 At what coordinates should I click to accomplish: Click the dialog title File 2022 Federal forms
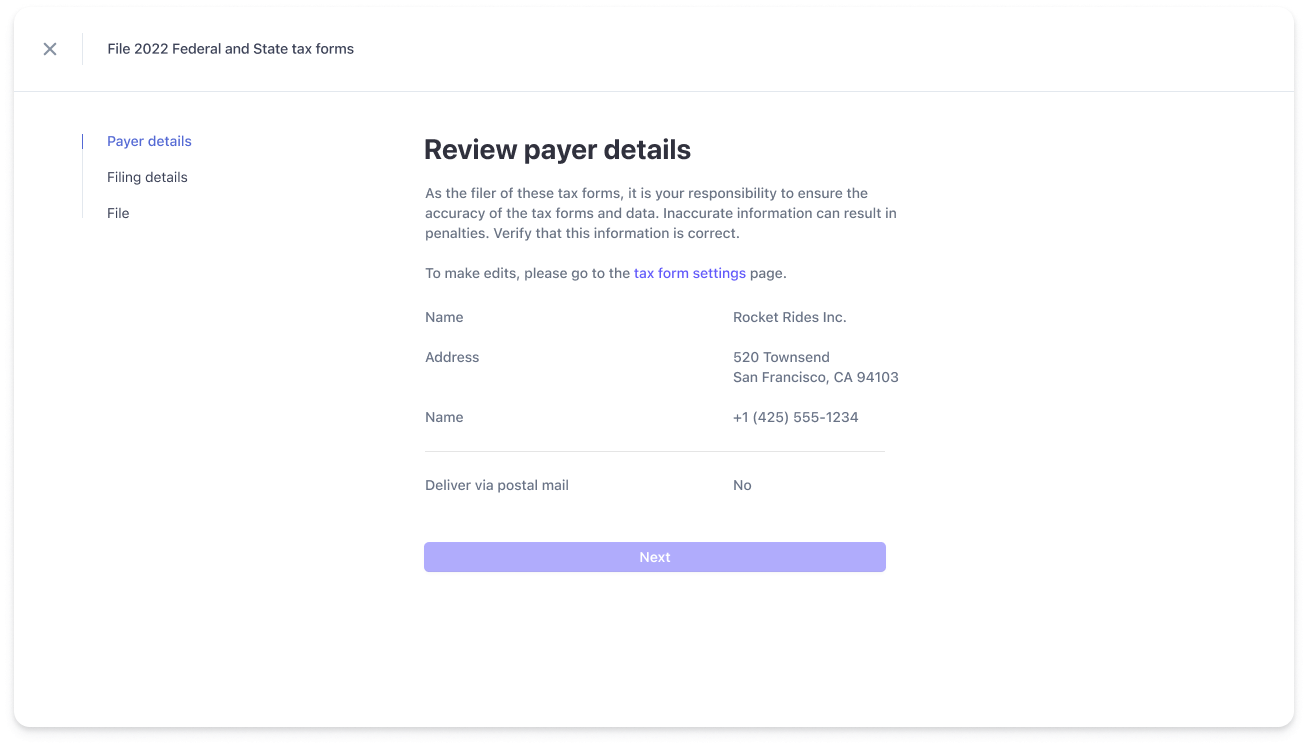pyautogui.click(x=230, y=48)
